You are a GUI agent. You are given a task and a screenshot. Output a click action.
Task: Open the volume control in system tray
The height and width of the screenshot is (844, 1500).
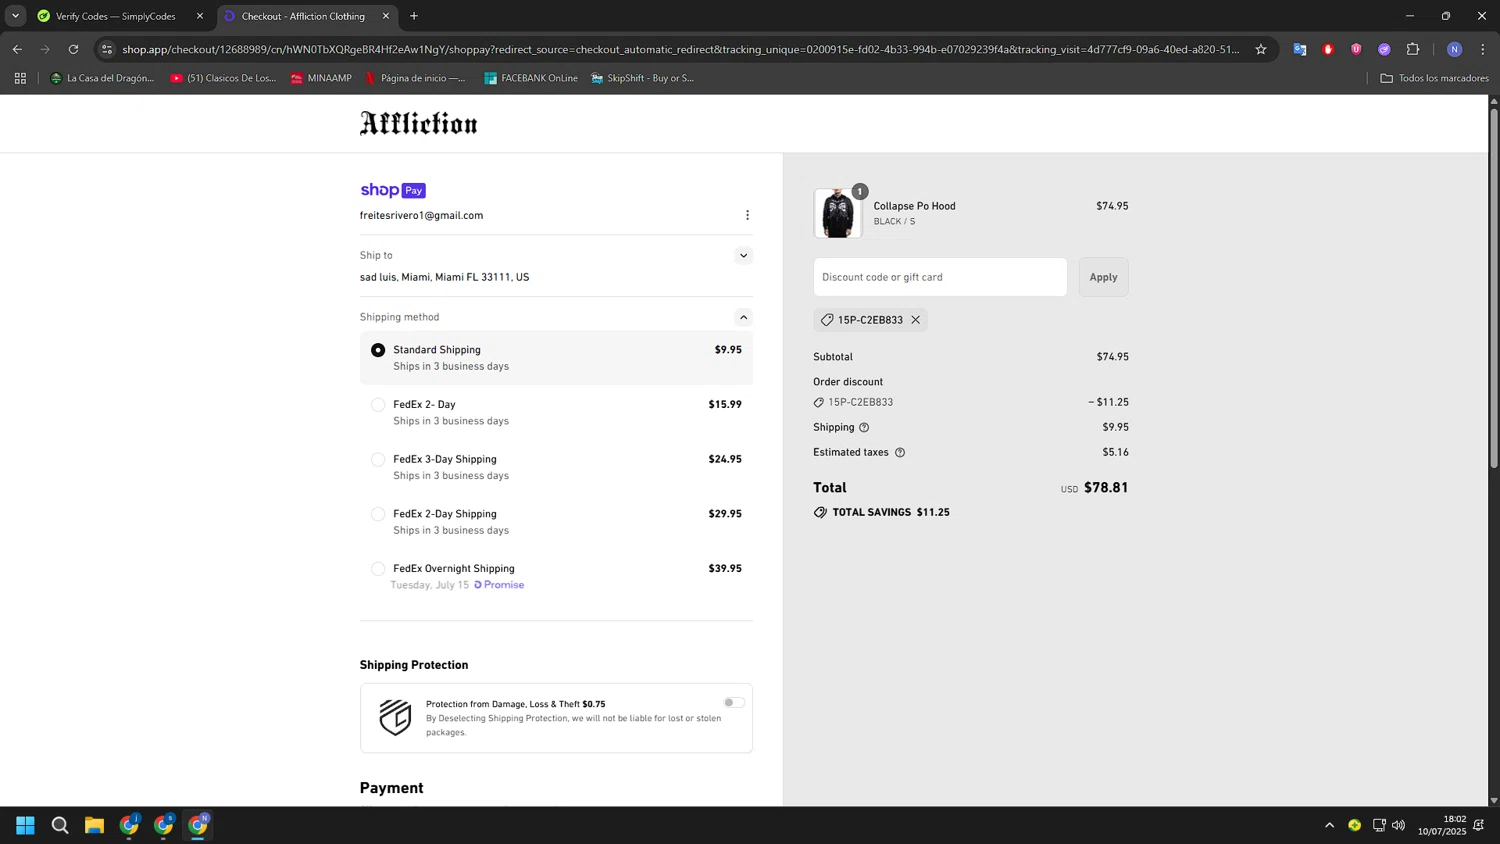(x=1398, y=825)
